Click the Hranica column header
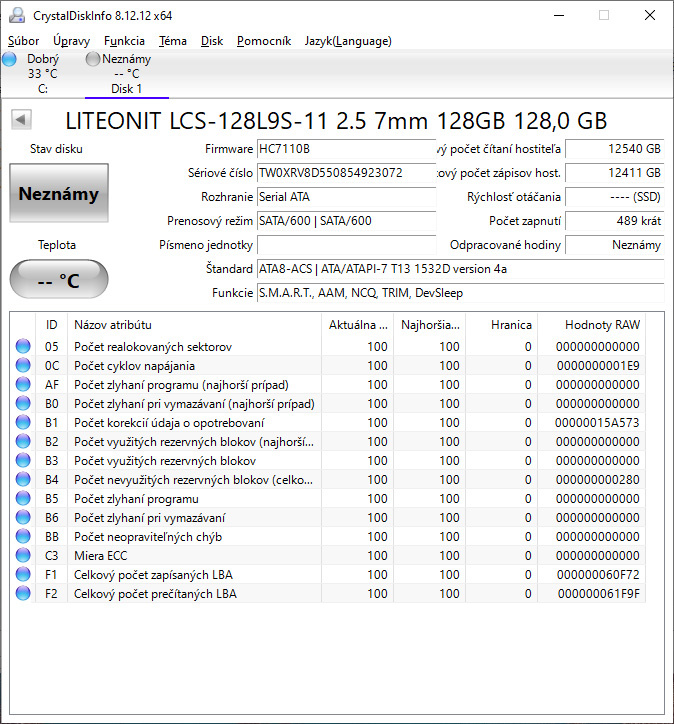 [x=501, y=325]
